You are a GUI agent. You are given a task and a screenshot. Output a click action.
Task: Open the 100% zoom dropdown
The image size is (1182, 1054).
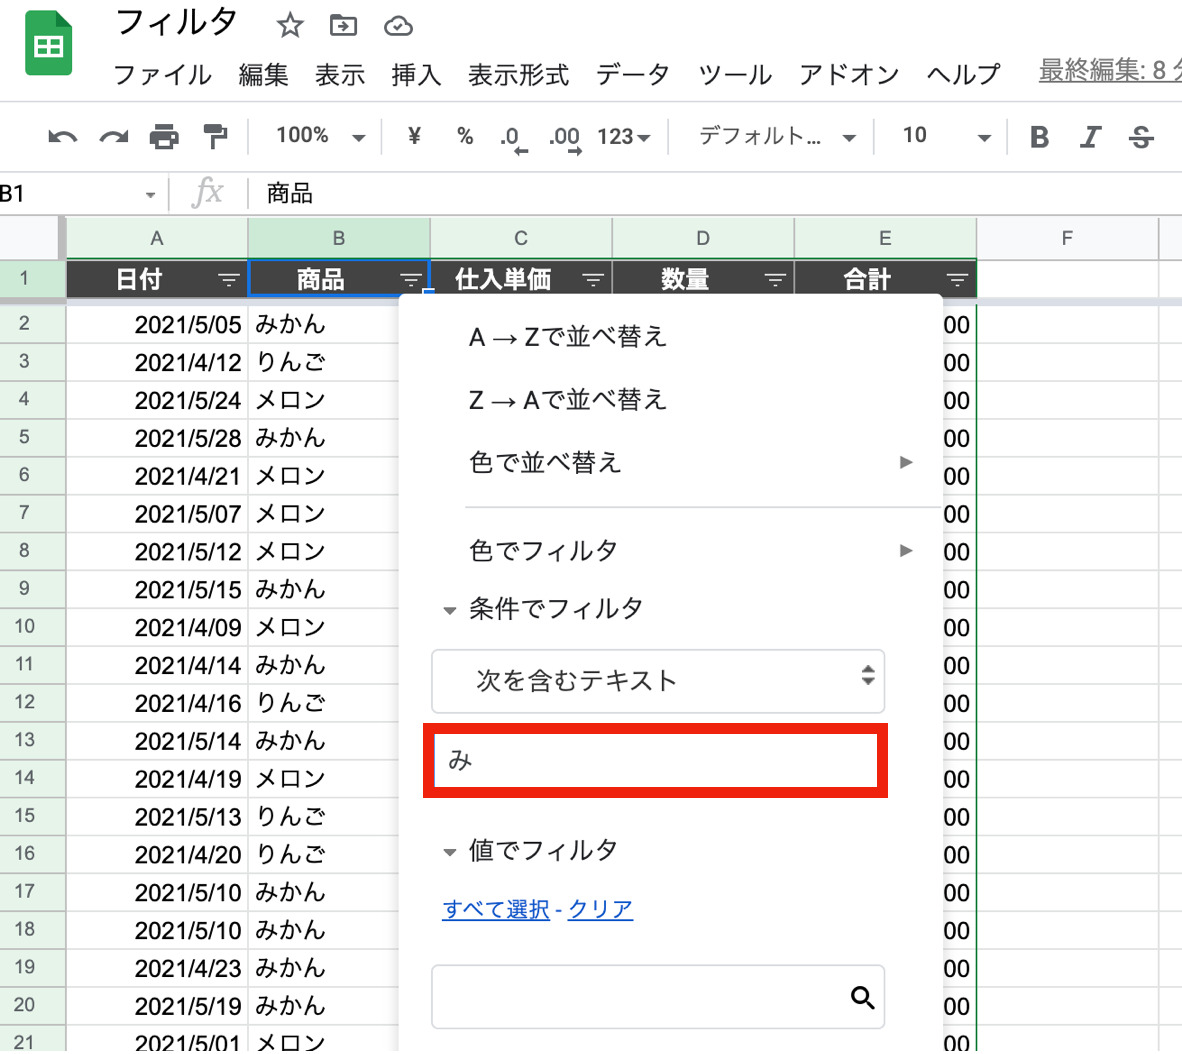click(320, 136)
